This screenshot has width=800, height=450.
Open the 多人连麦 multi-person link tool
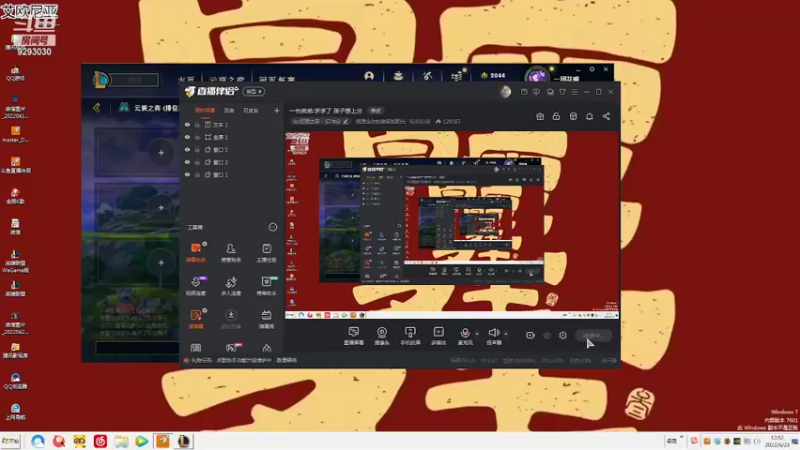coord(231,285)
